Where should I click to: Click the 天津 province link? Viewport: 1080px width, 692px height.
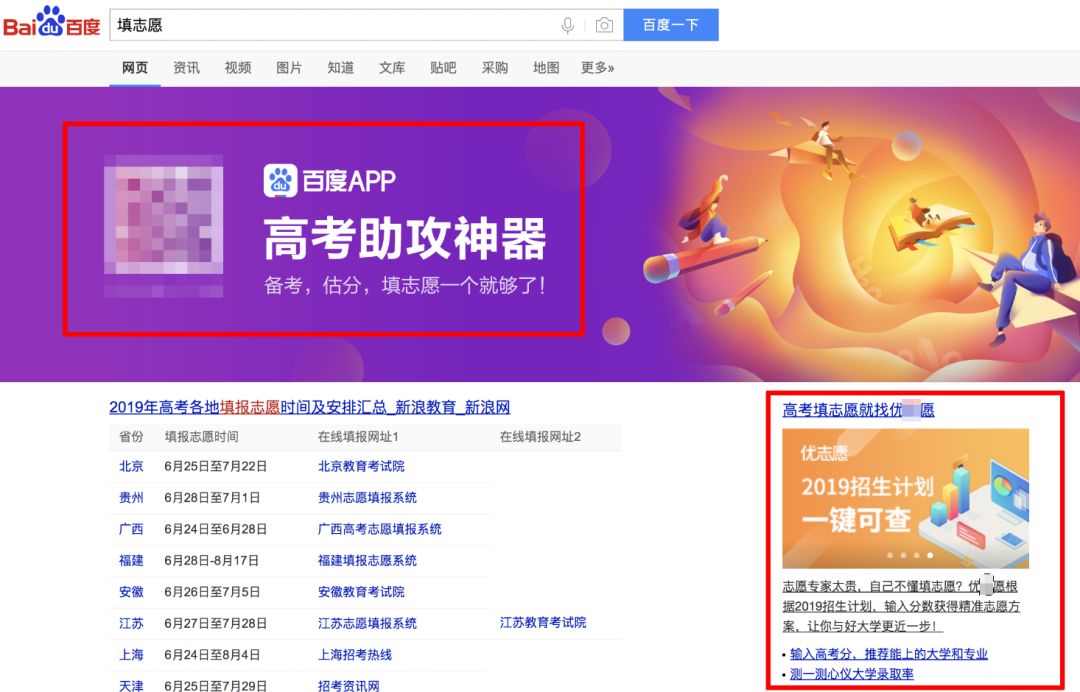pos(131,686)
